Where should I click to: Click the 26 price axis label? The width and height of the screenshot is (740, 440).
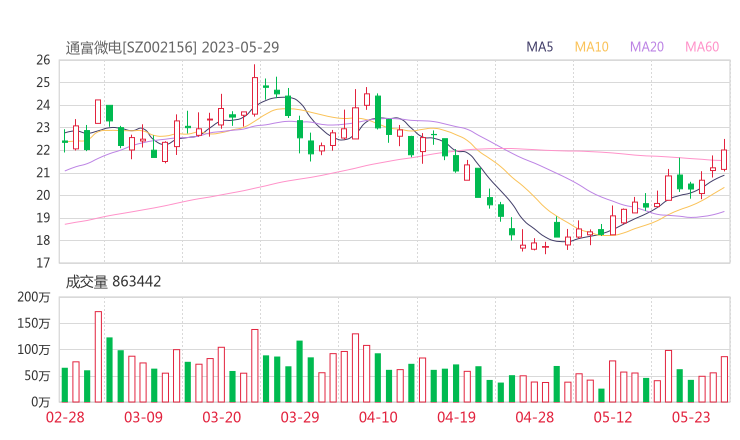pos(43,60)
